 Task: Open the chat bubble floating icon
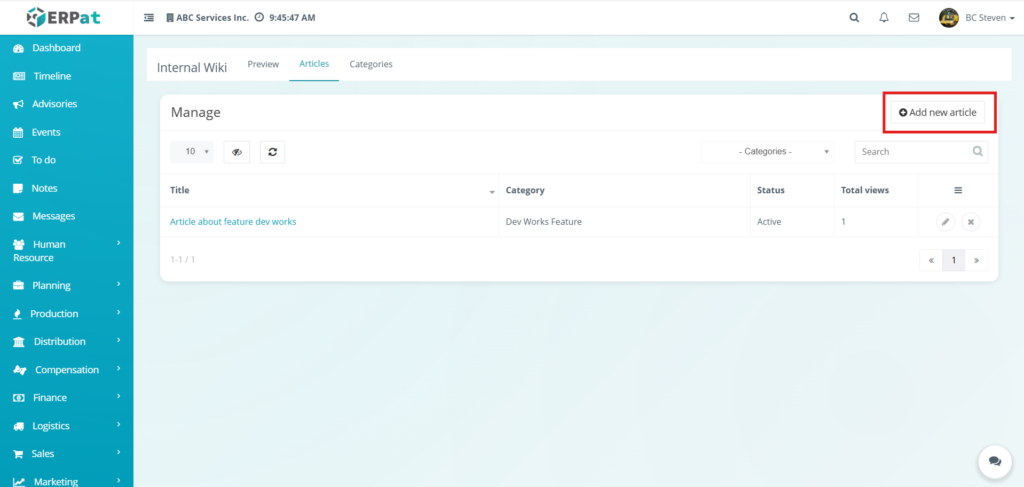(x=994, y=461)
